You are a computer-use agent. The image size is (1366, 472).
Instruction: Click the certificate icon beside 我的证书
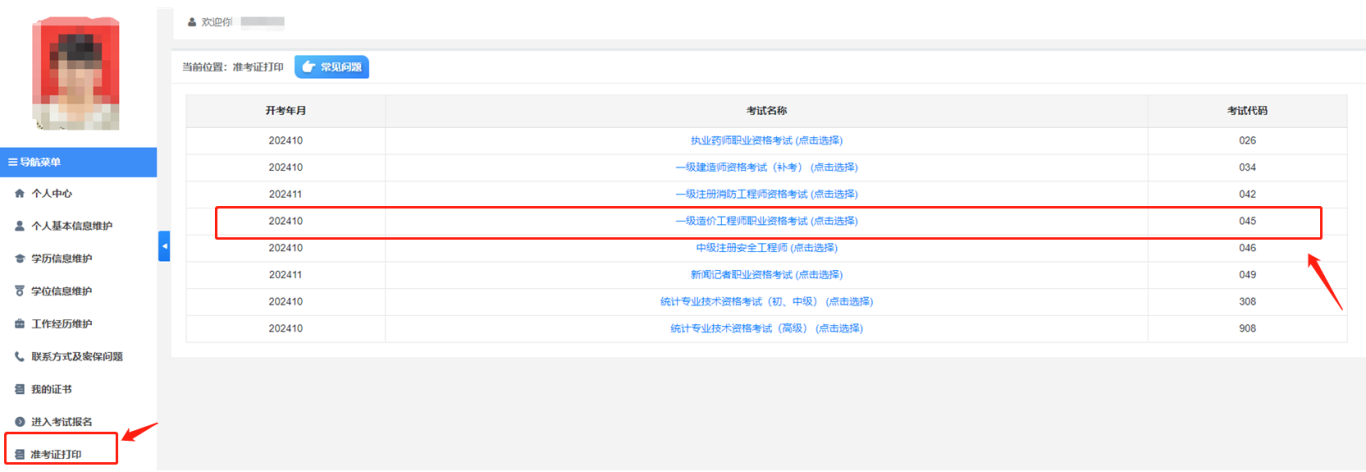tap(20, 389)
